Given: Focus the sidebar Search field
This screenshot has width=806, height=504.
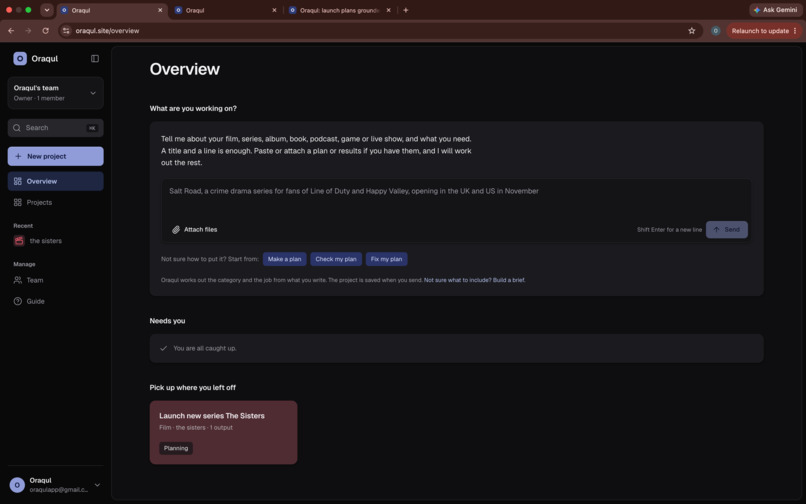Looking at the screenshot, I should tap(56, 128).
